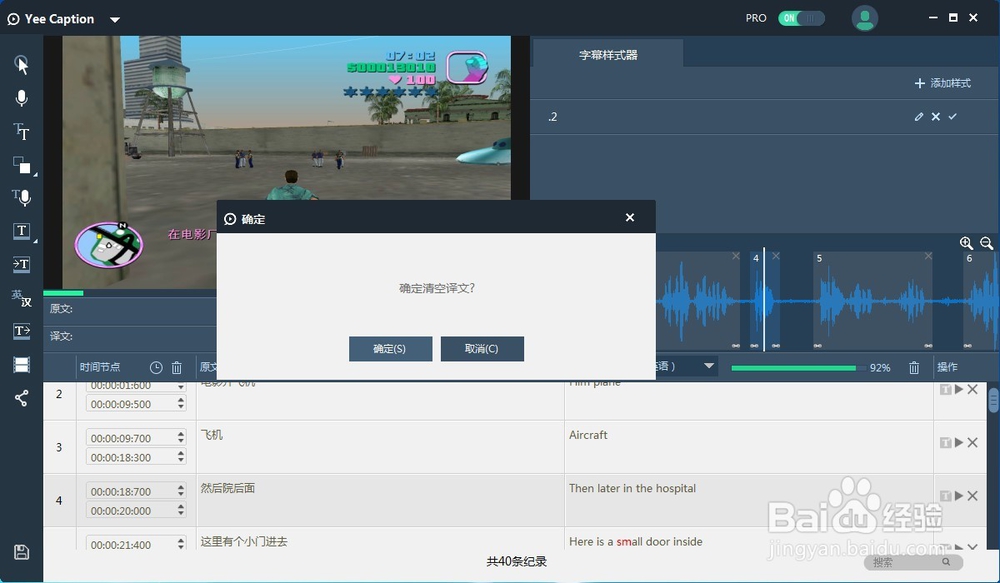
Task: Click the film strip video tool
Action: point(22,365)
